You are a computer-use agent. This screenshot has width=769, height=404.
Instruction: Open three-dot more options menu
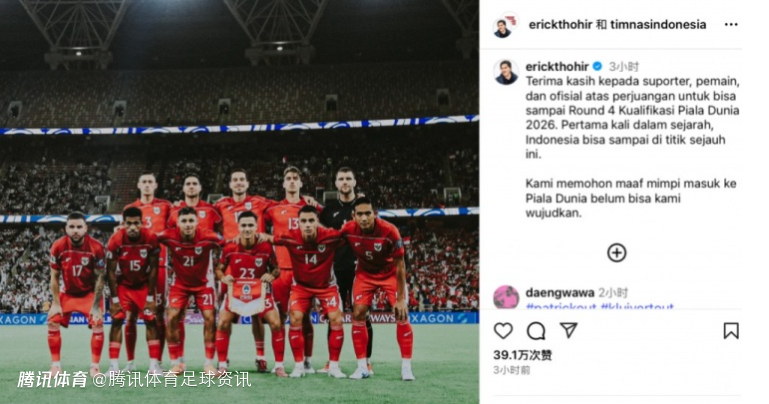click(731, 25)
